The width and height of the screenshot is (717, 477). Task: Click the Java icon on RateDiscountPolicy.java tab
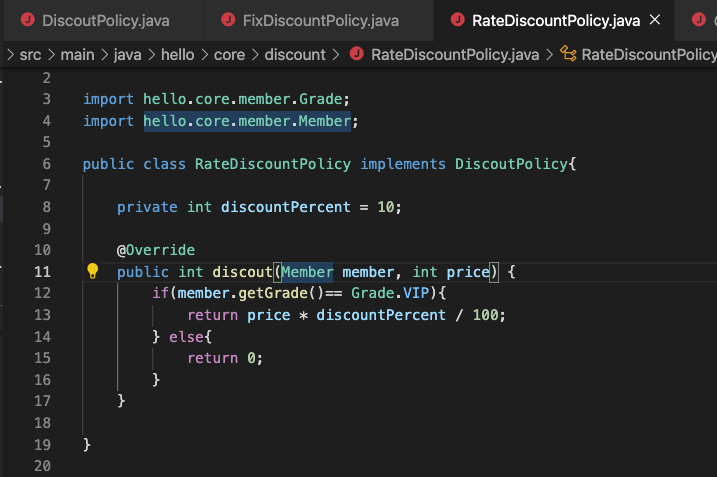pos(457,20)
